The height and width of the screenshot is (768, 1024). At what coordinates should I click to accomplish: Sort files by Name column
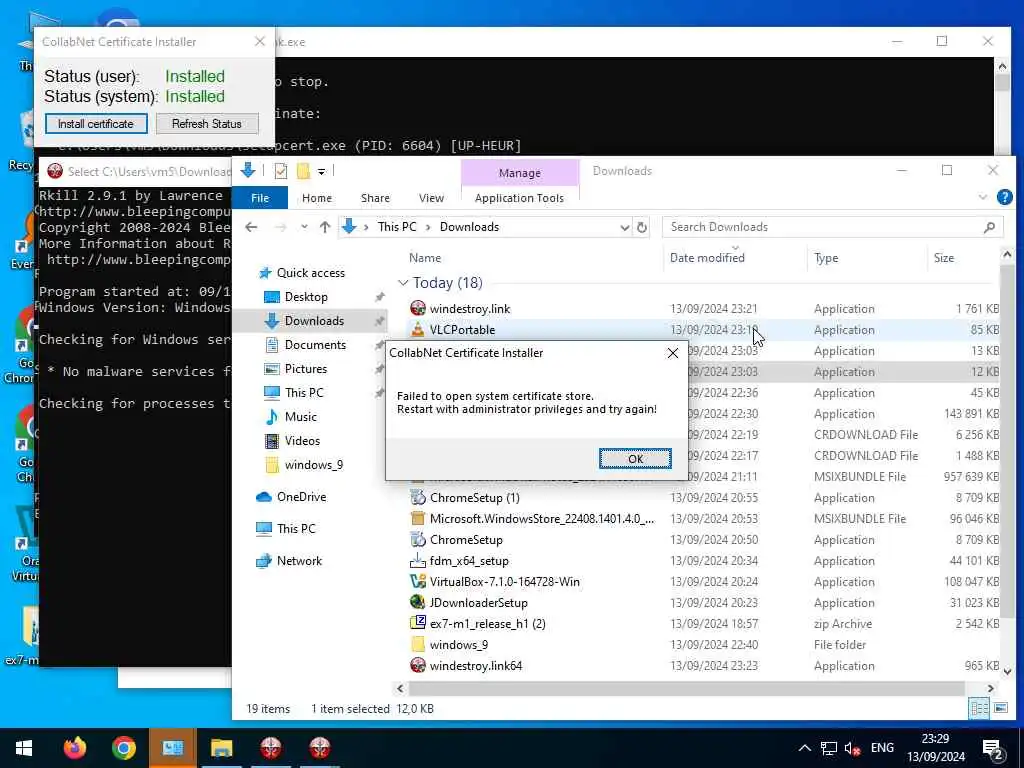(x=425, y=258)
